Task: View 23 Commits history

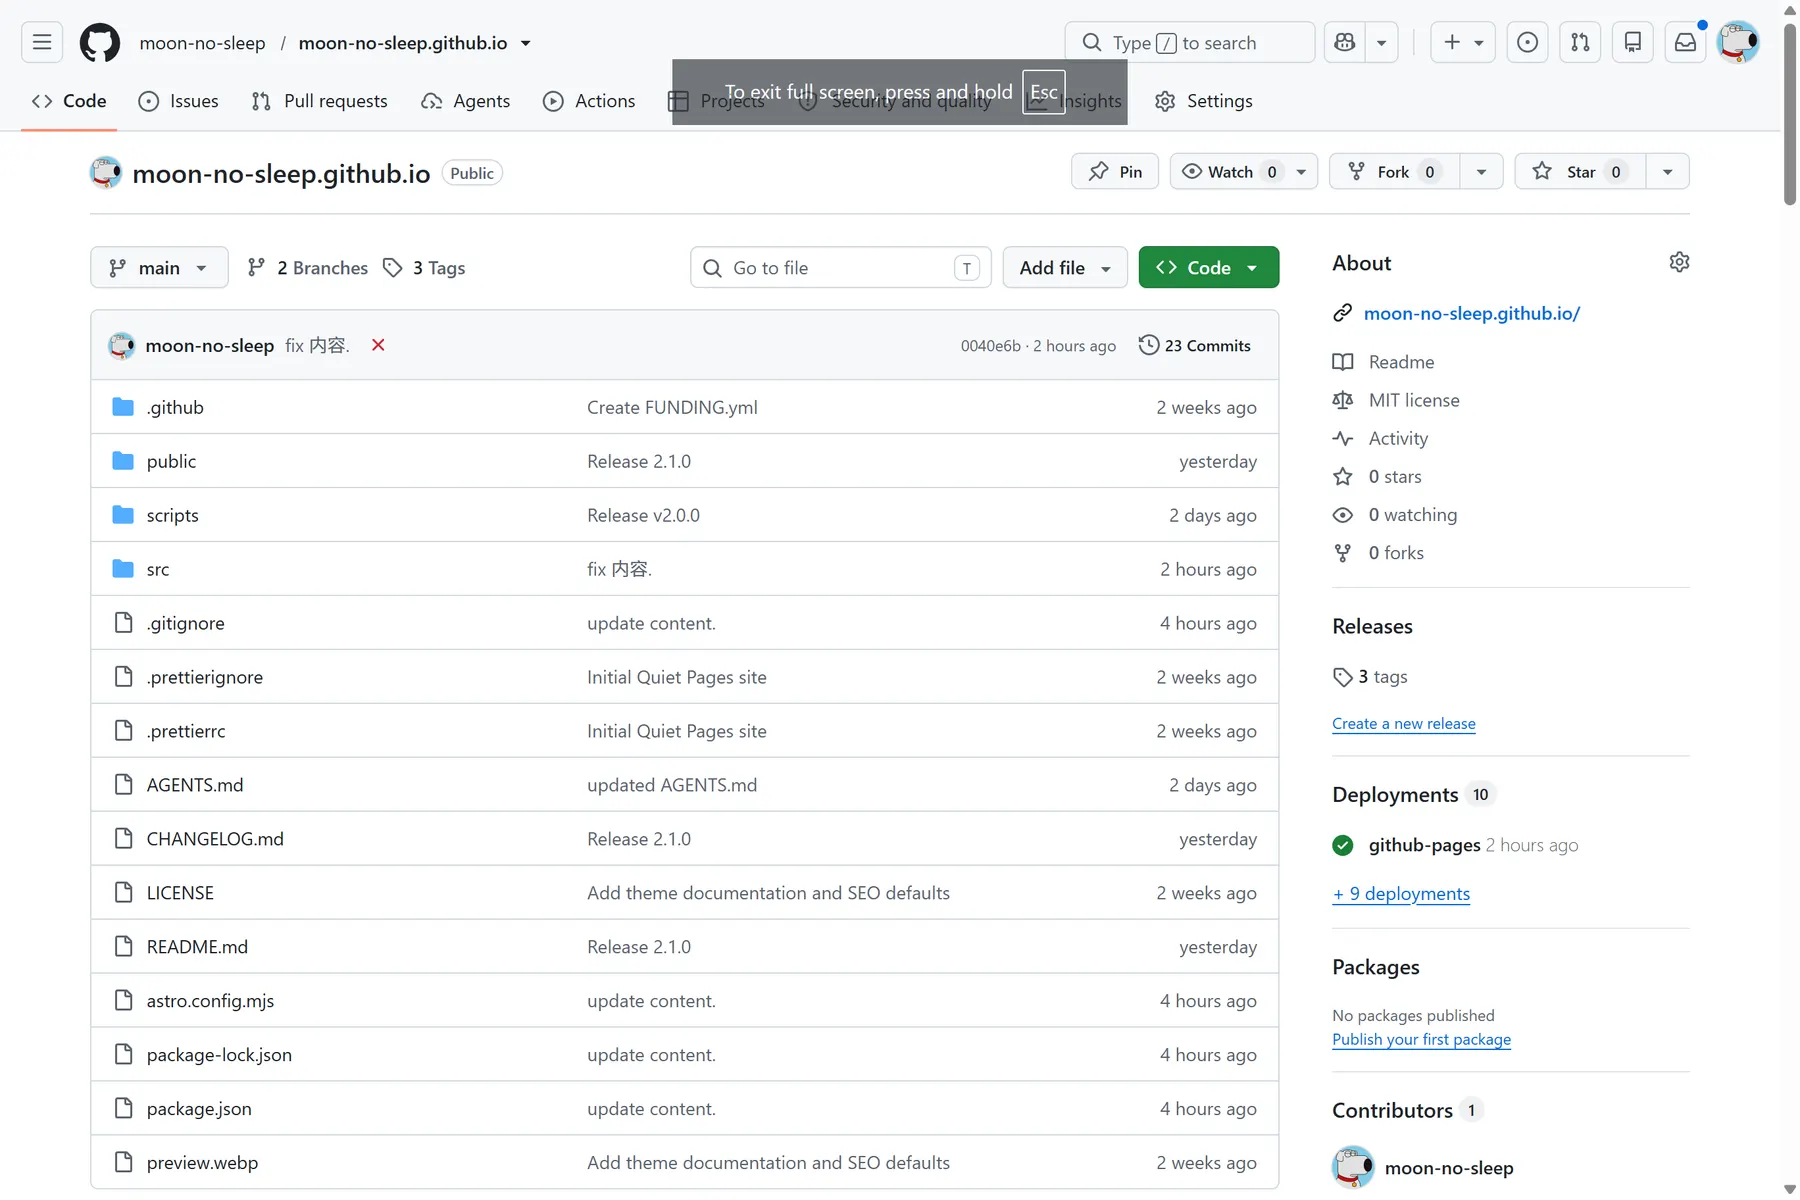Action: click(1195, 345)
